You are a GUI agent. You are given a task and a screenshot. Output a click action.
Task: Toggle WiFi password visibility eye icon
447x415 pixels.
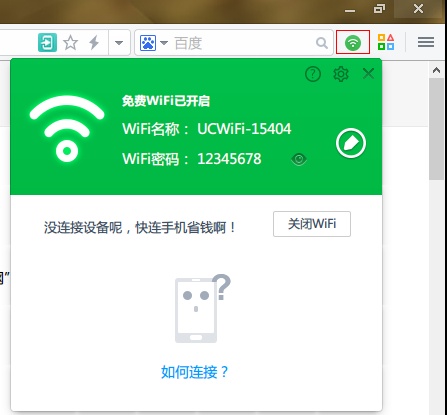point(299,159)
